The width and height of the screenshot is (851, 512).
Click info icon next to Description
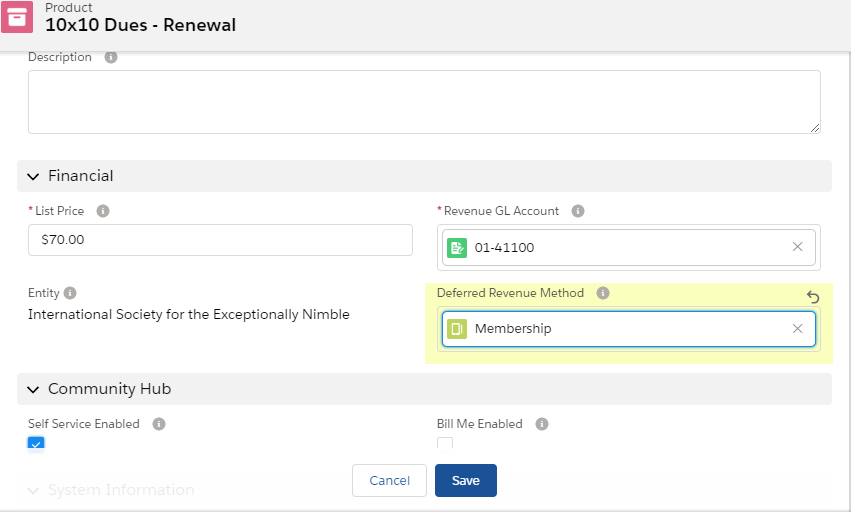111,57
